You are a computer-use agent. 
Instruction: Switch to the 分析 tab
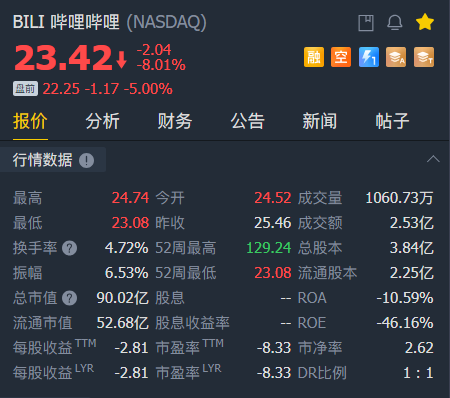(x=102, y=121)
